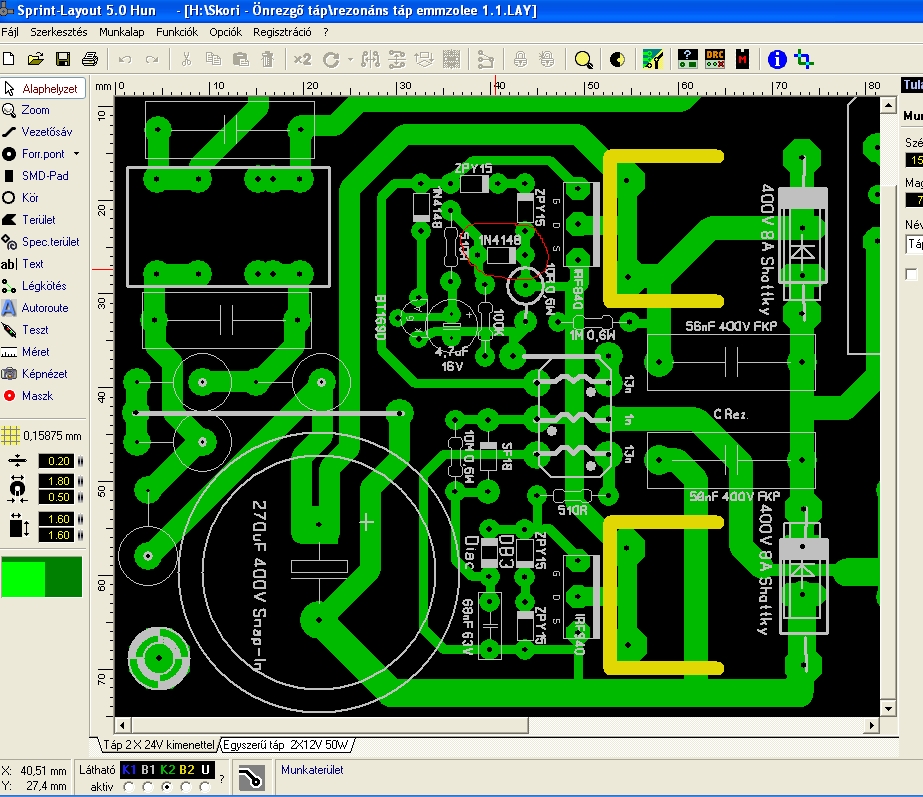The width and height of the screenshot is (923, 797).
Task: Click the blue info icon
Action: (x=777, y=59)
